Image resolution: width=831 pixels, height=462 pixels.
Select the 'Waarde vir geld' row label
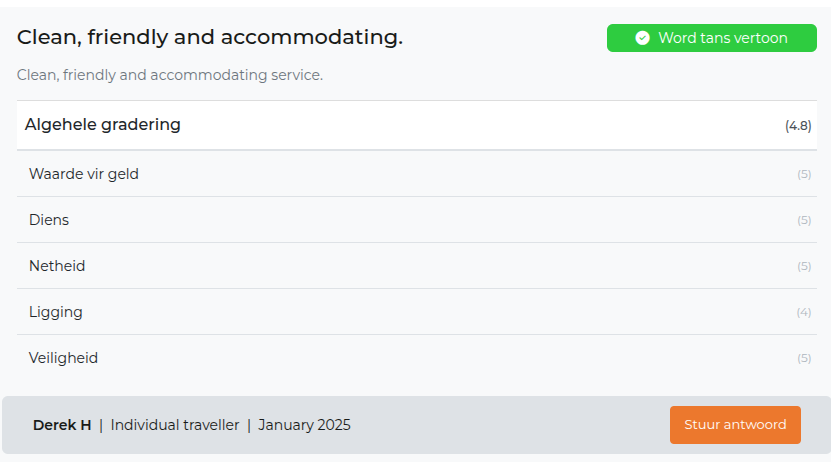[84, 174]
